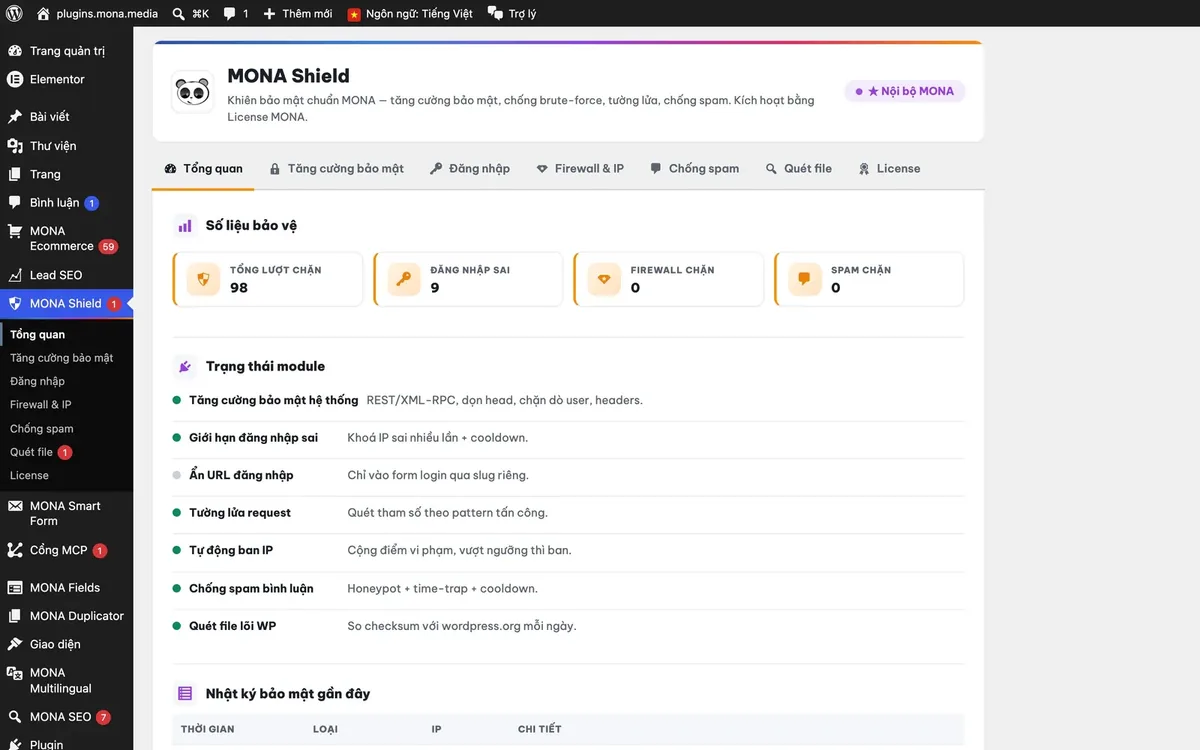Open the Quét file tab
1200x750 pixels.
pos(799,169)
